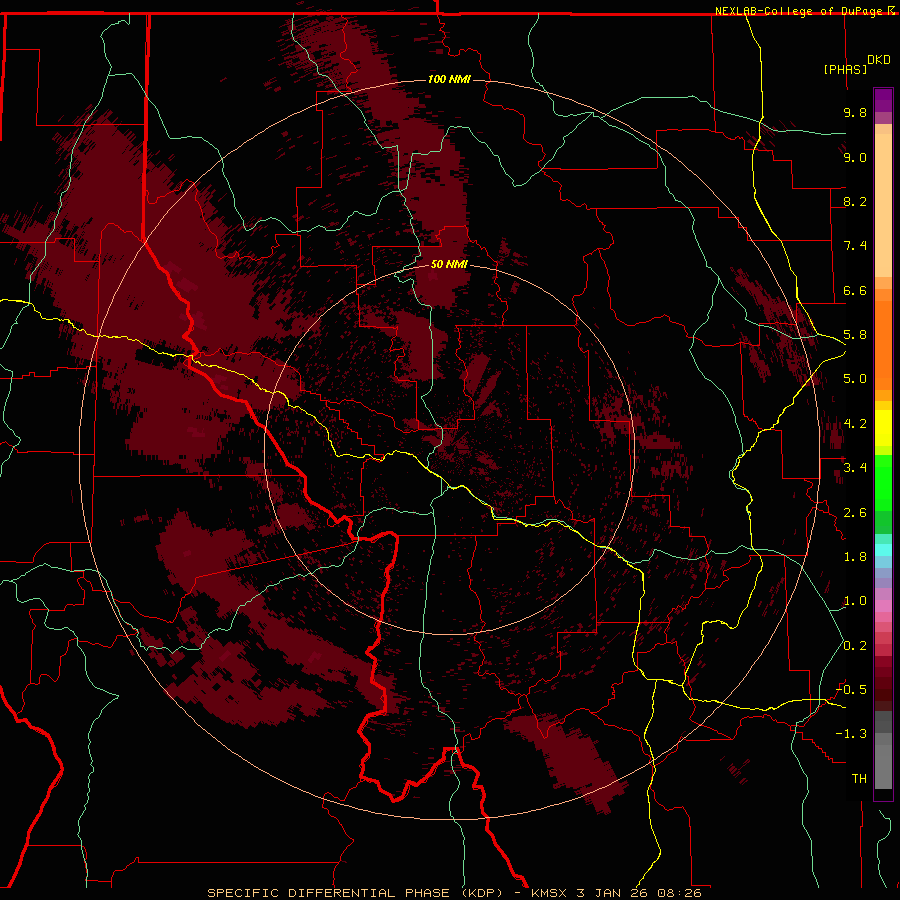Click the 1.0 legend value

[x=855, y=601]
